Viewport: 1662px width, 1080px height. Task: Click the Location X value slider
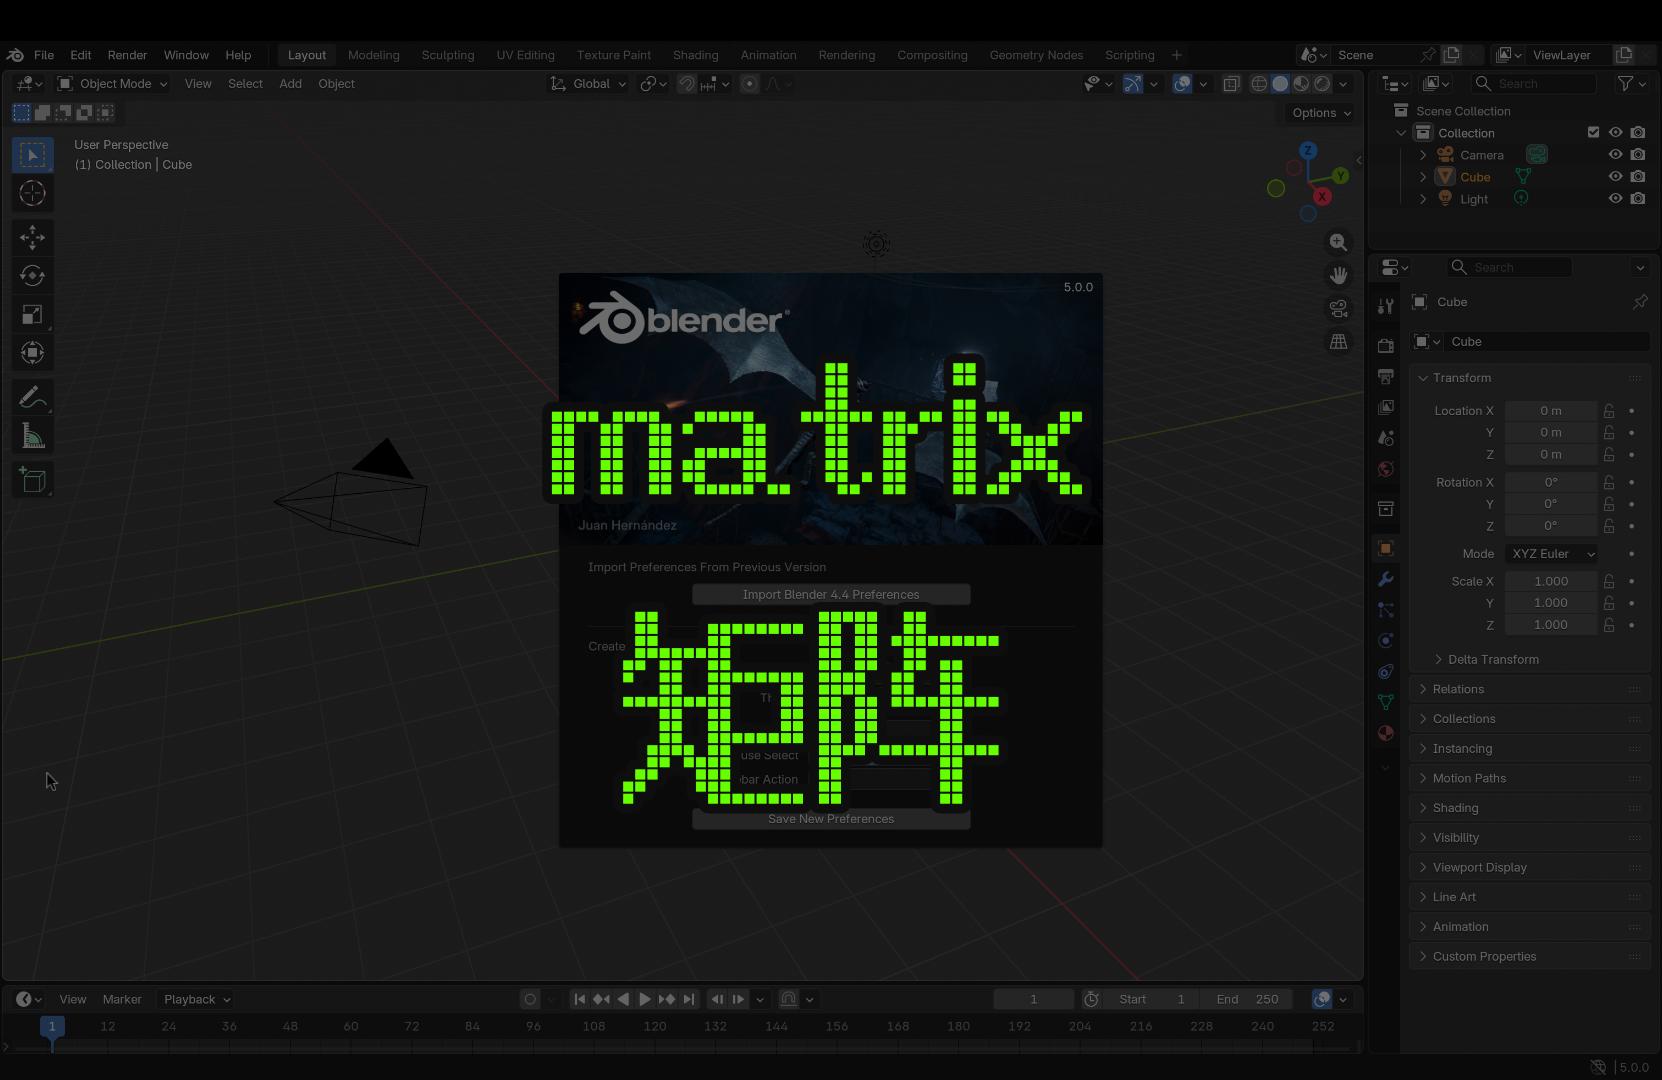click(1551, 411)
